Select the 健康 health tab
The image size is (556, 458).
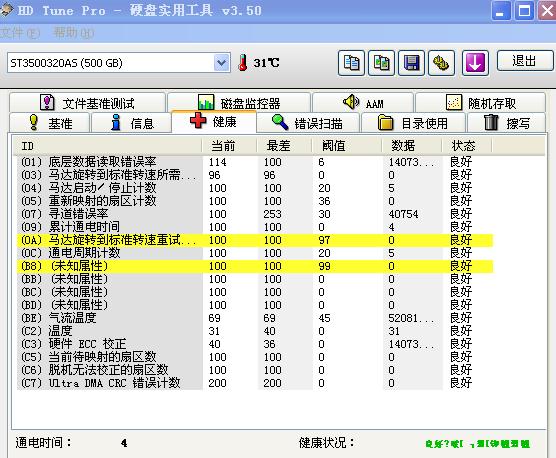[x=214, y=122]
